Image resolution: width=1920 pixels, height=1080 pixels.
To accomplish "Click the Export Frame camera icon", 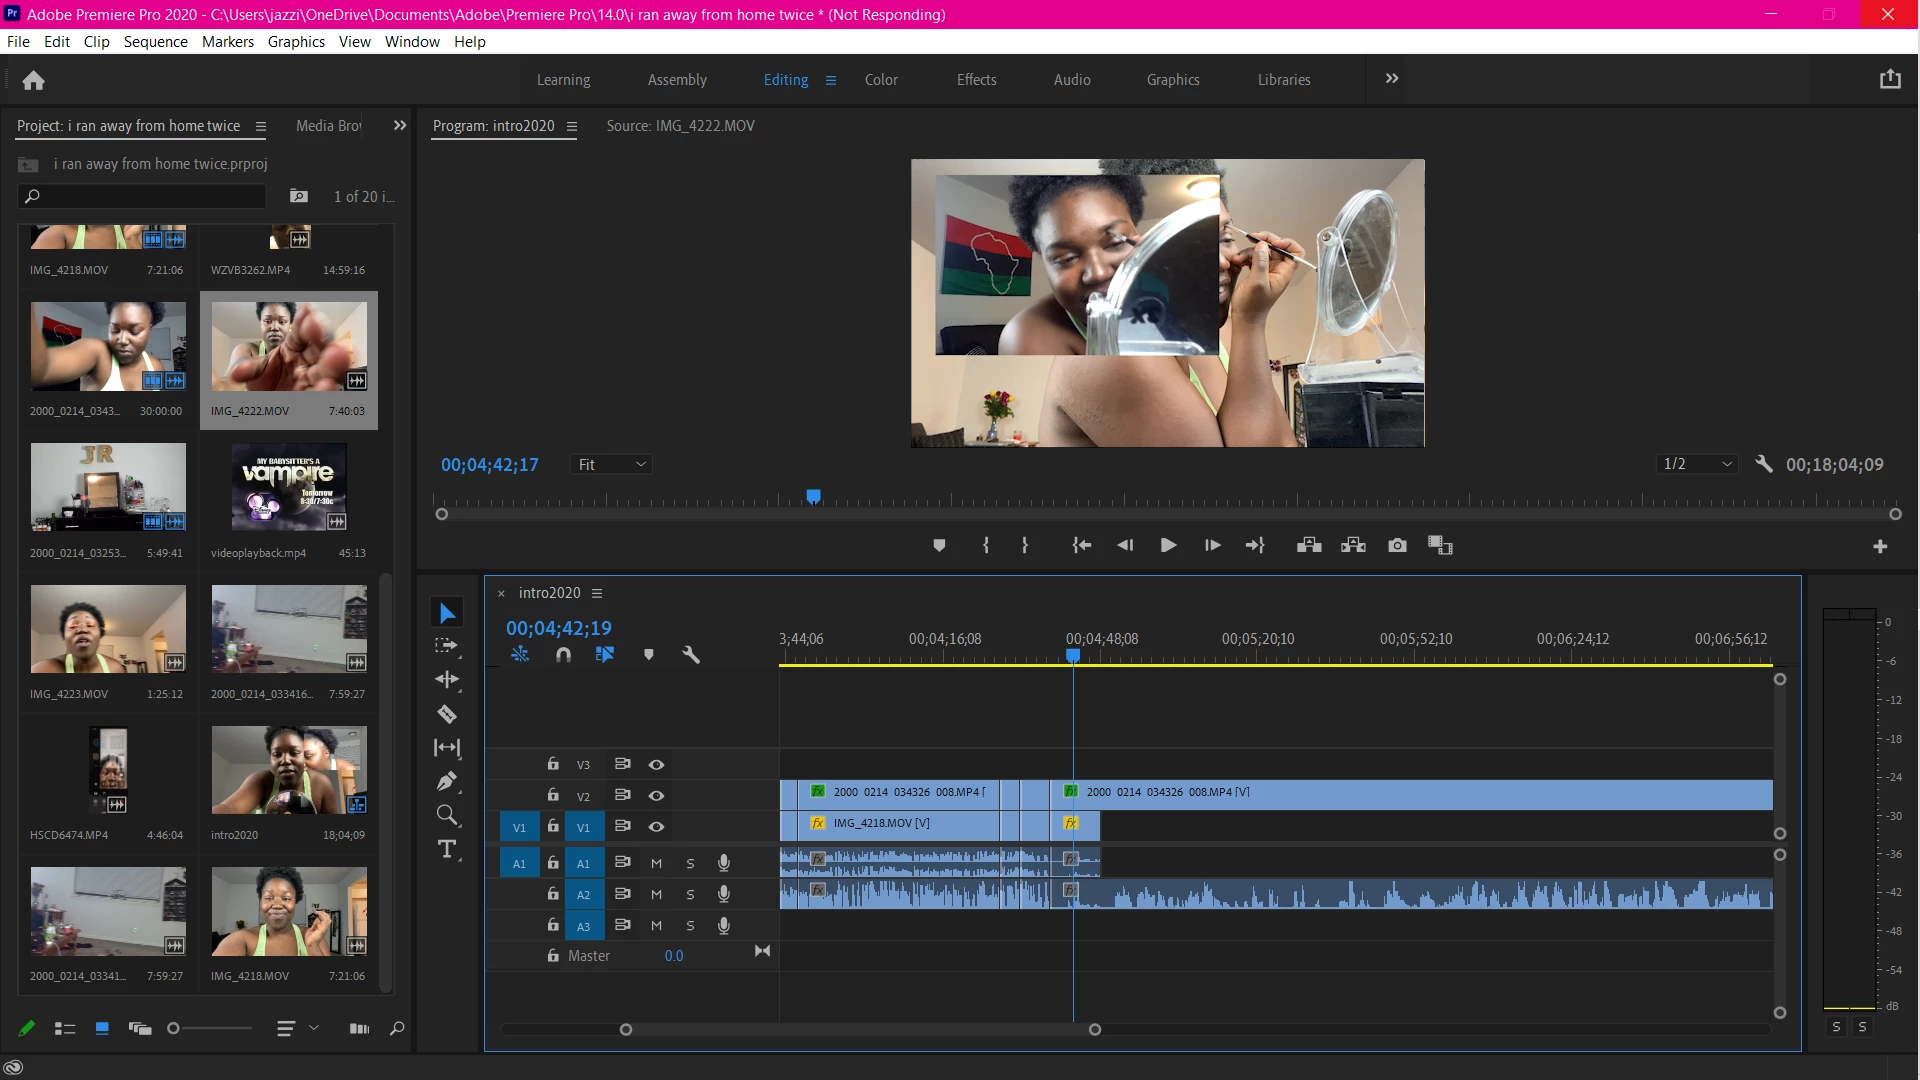I will pyautogui.click(x=1397, y=545).
